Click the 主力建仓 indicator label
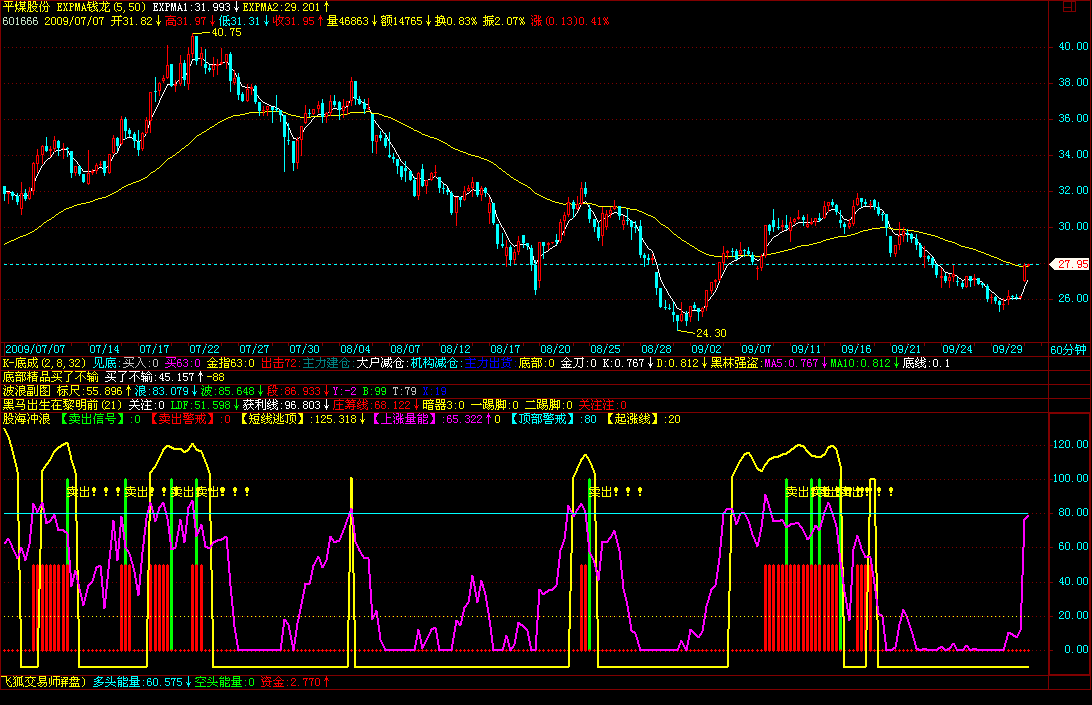The image size is (1092, 705). point(326,363)
